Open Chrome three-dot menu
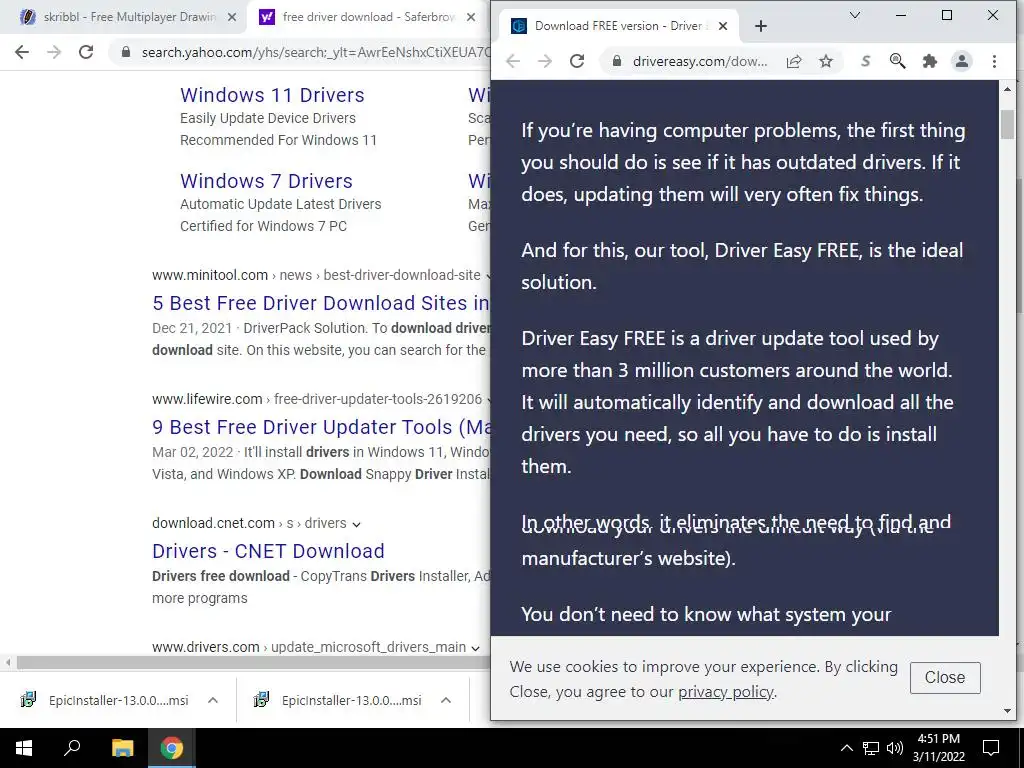 (x=994, y=61)
